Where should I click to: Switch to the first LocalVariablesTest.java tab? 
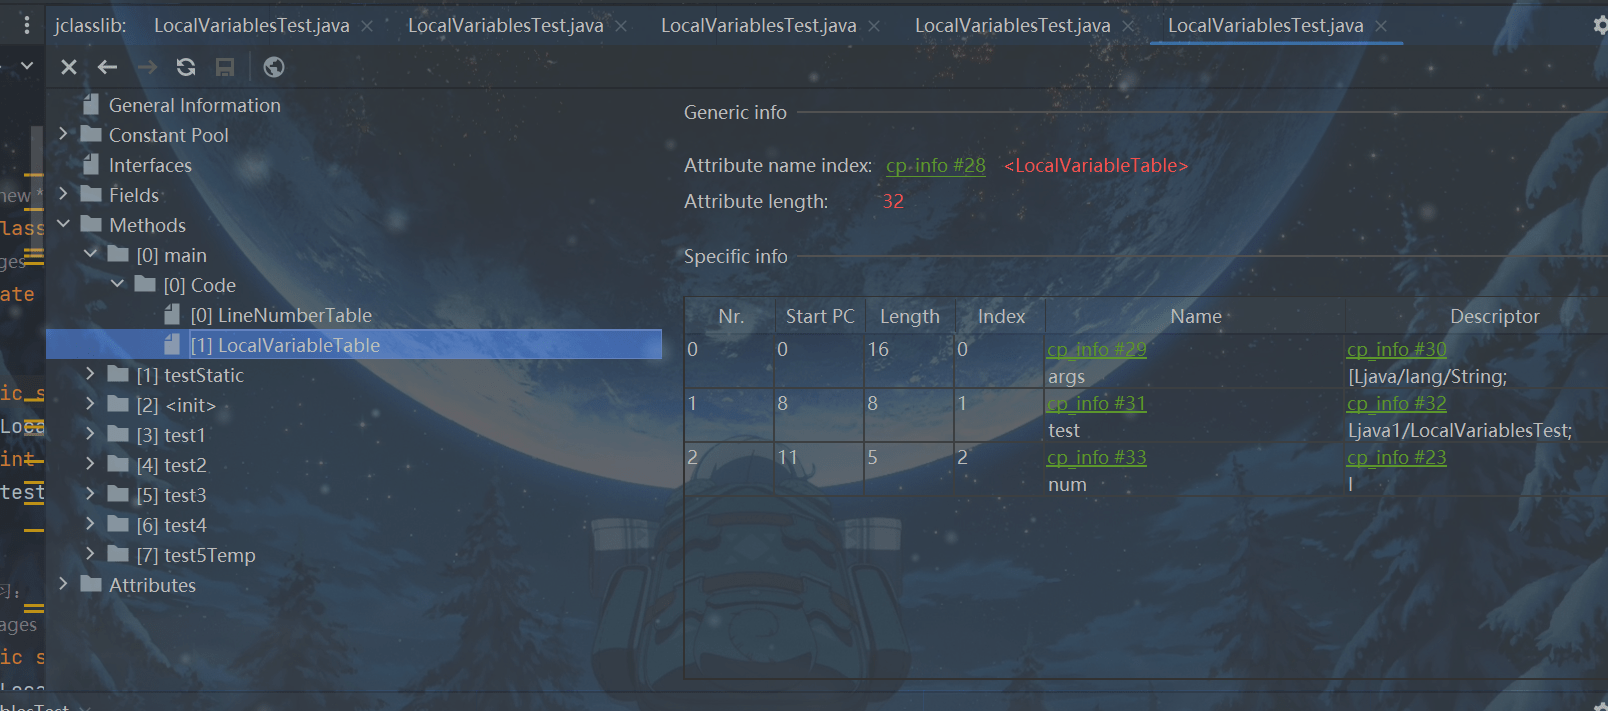251,26
